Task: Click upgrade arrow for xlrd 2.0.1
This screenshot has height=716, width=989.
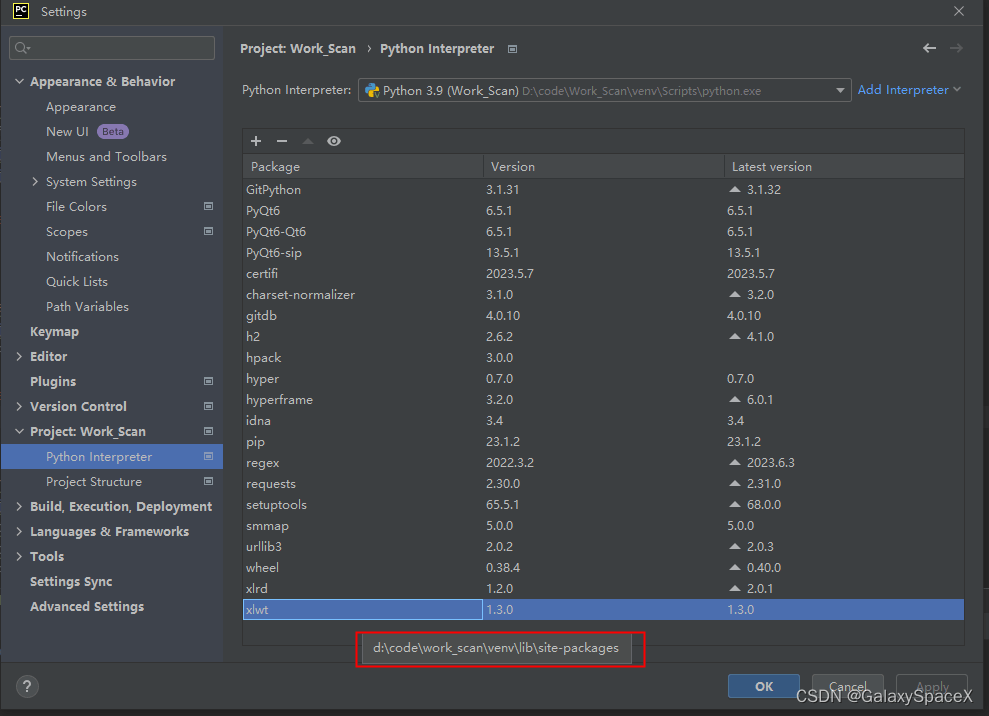Action: tap(735, 589)
